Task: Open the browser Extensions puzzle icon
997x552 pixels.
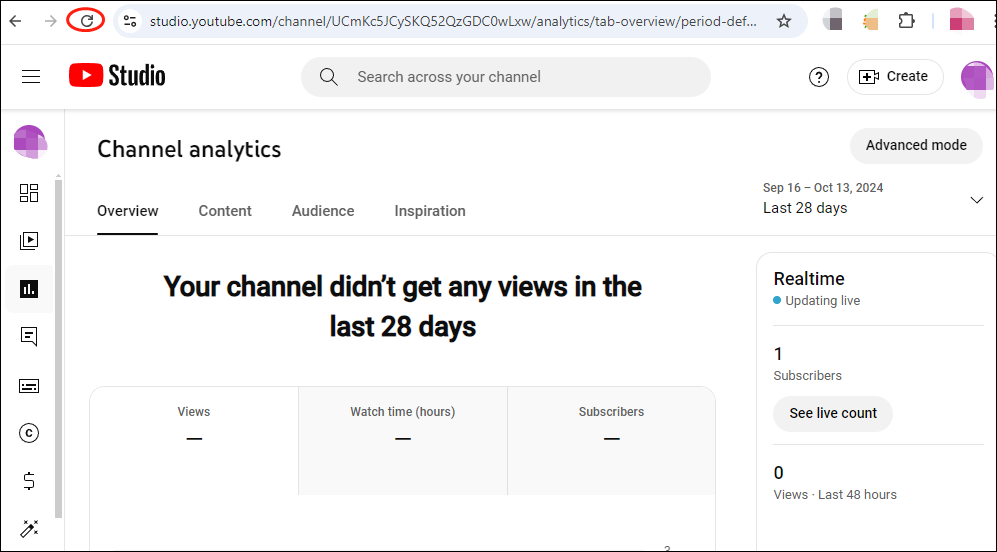Action: tap(906, 21)
